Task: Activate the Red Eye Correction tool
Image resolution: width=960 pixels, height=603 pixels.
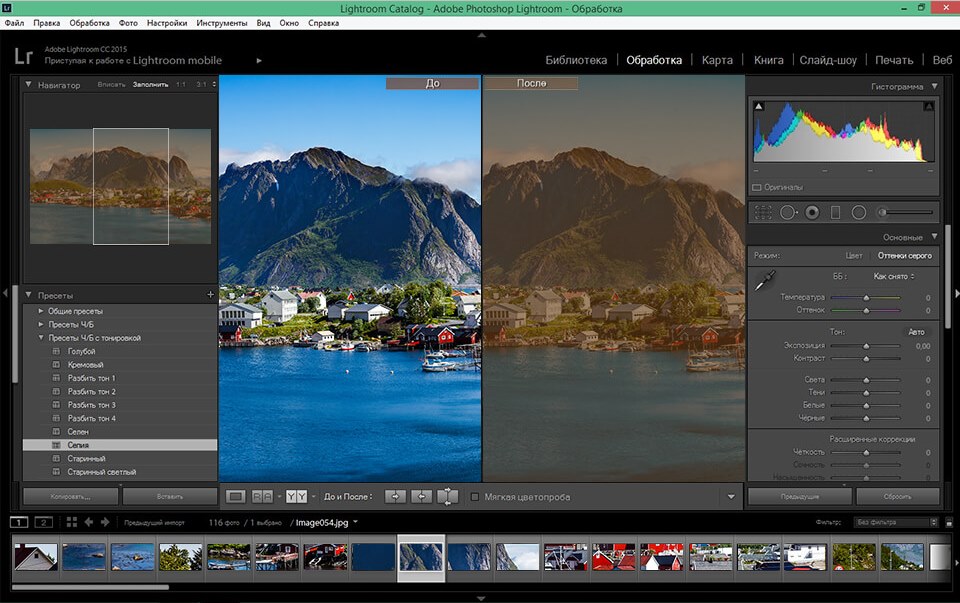Action: click(813, 212)
